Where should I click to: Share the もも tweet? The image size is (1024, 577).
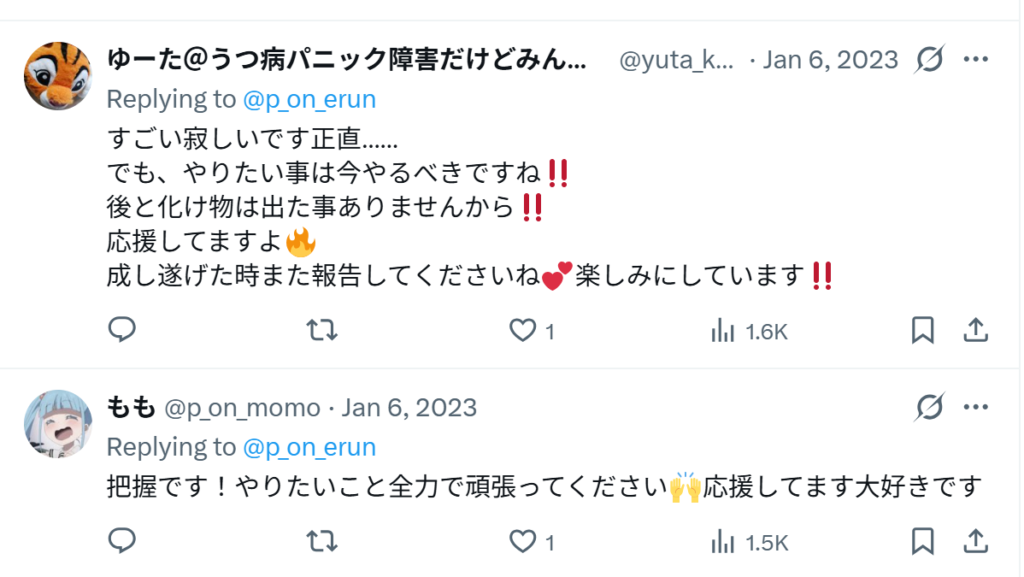tap(975, 542)
